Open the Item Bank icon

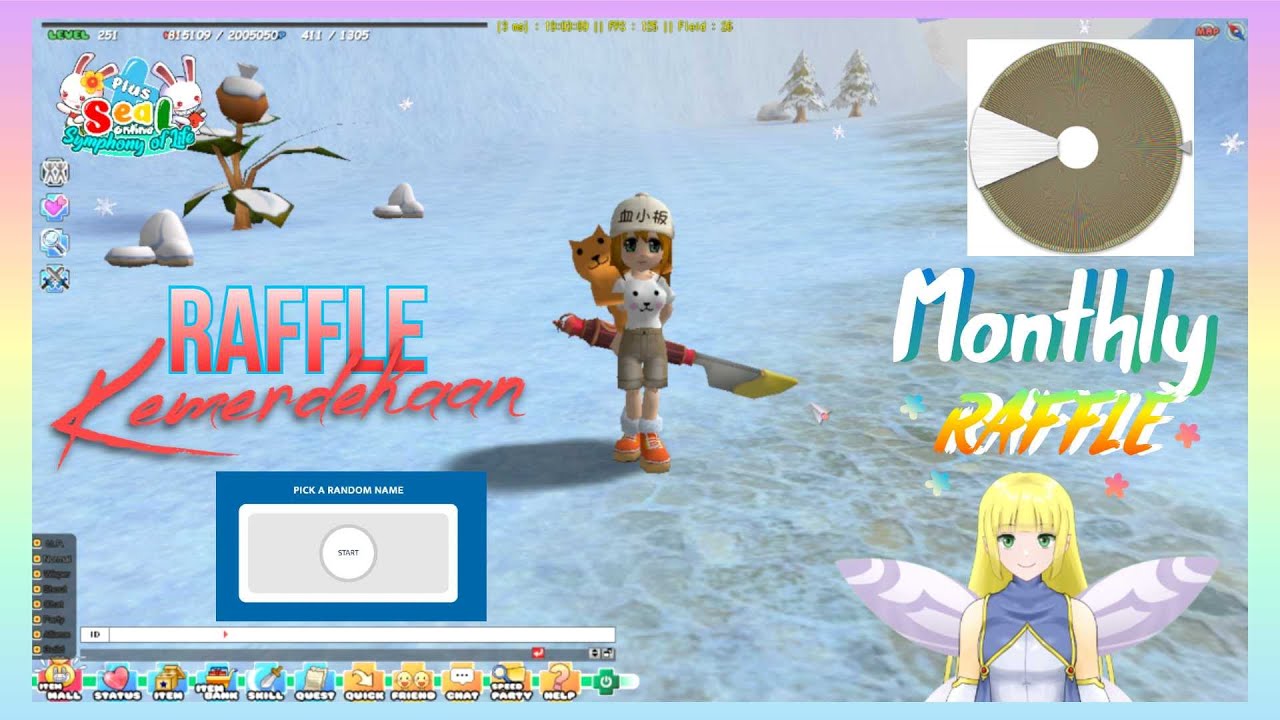coord(217,680)
